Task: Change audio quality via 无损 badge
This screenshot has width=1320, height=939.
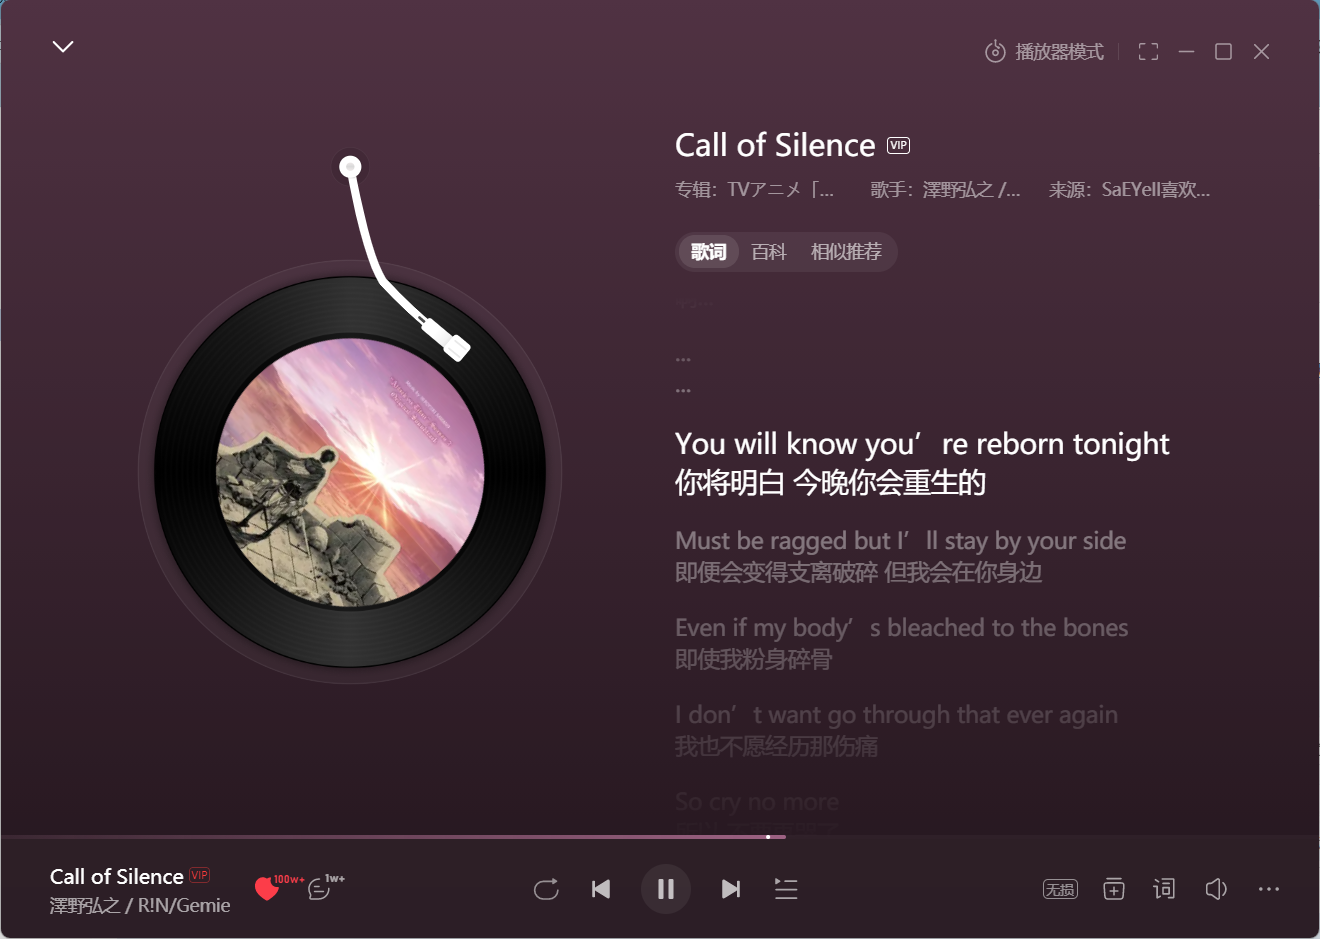Action: (x=1060, y=889)
